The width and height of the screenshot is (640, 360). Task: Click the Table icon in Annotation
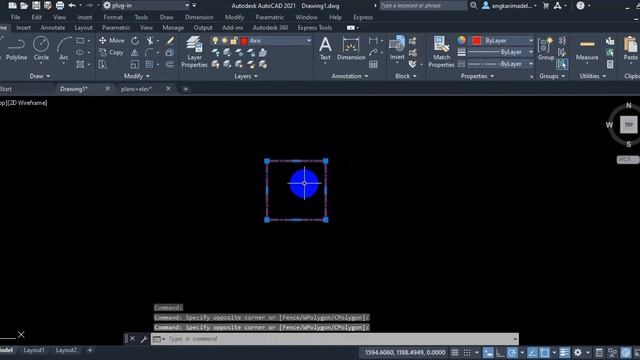click(x=373, y=64)
